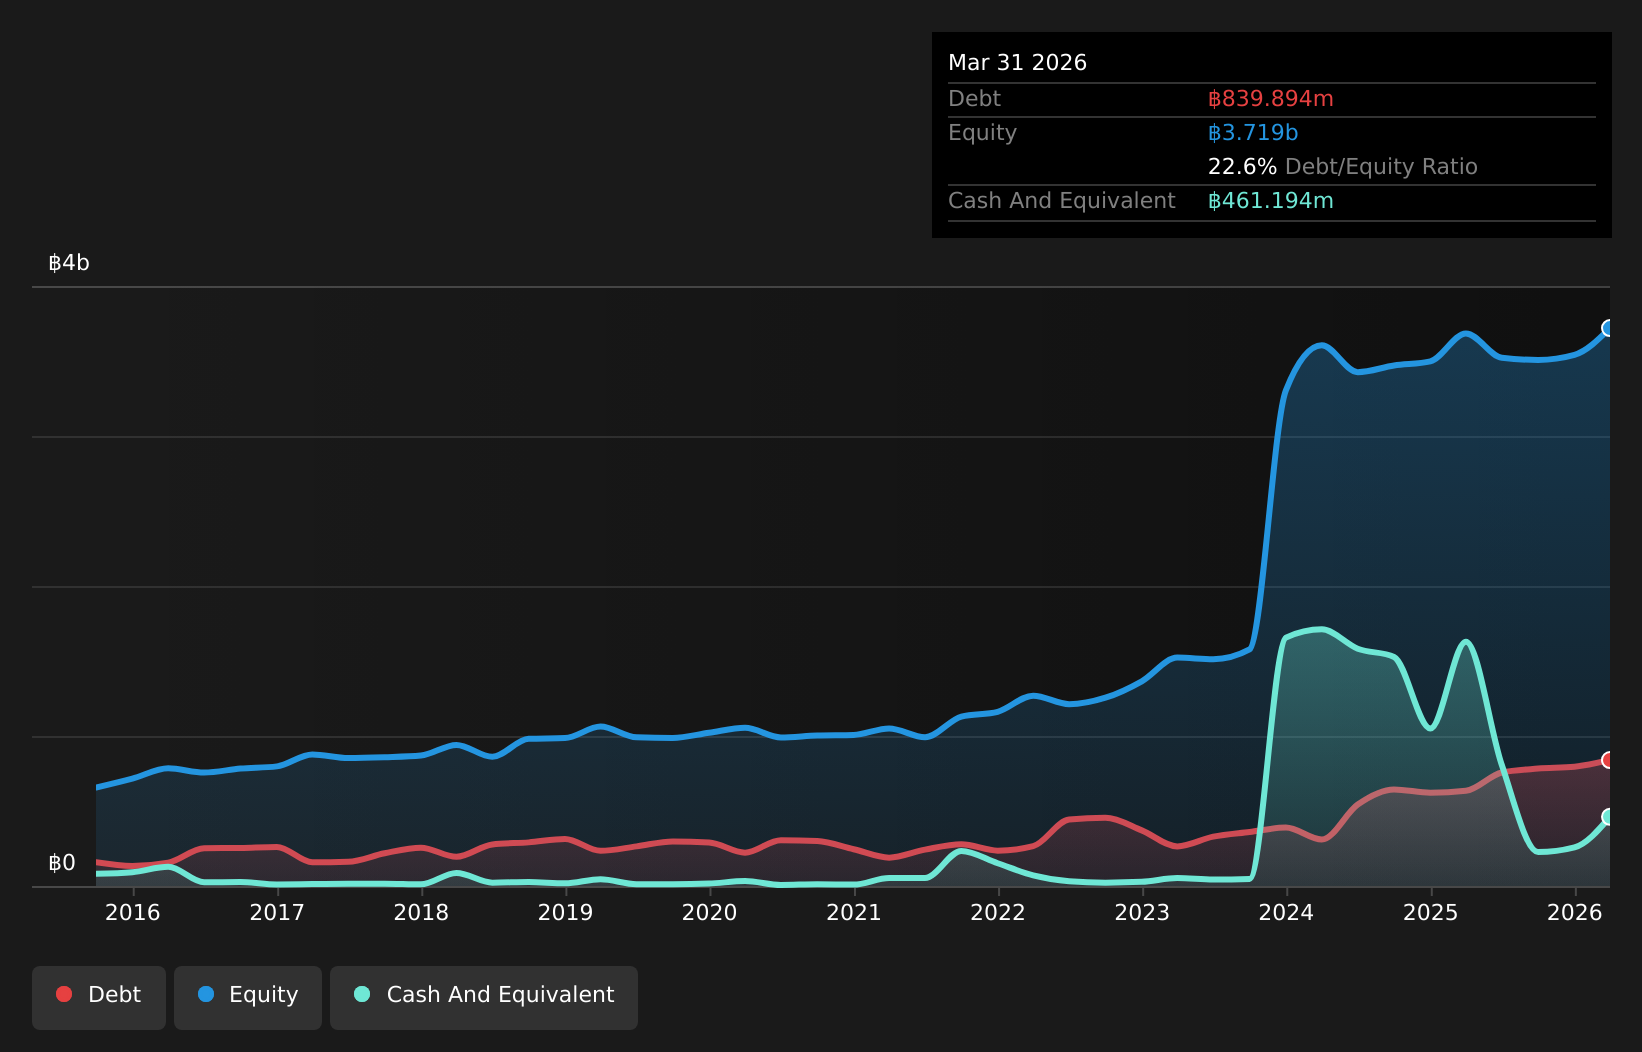Click the 2022 x-axis label

pyautogui.click(x=998, y=912)
